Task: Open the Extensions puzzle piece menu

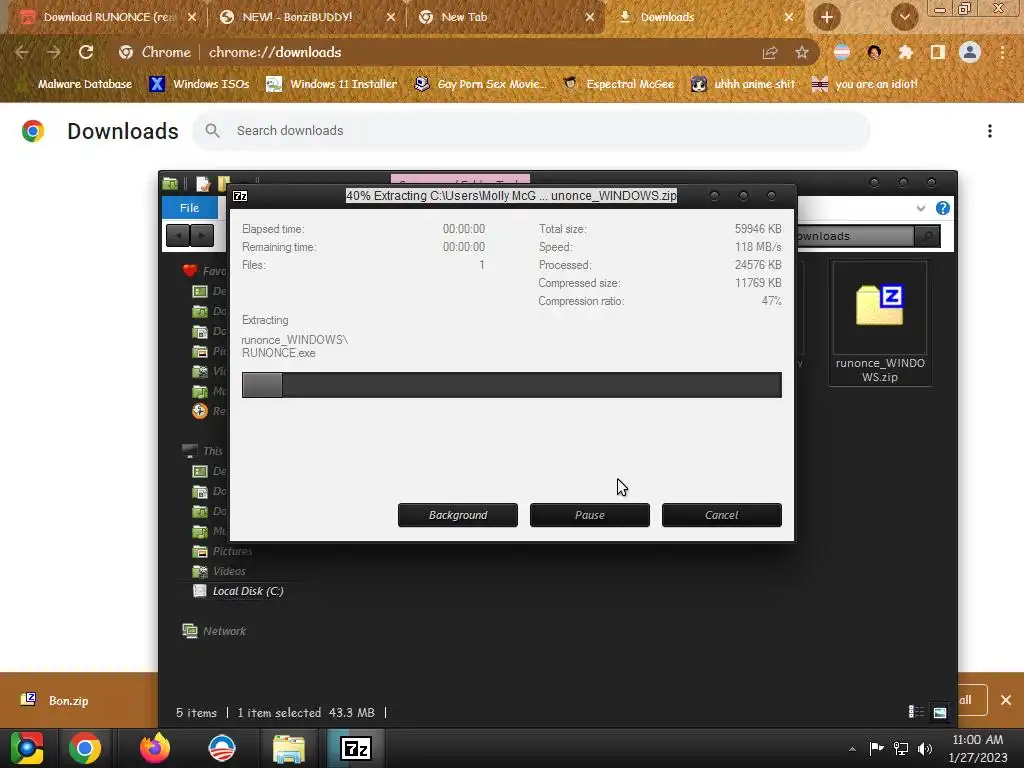Action: (906, 52)
